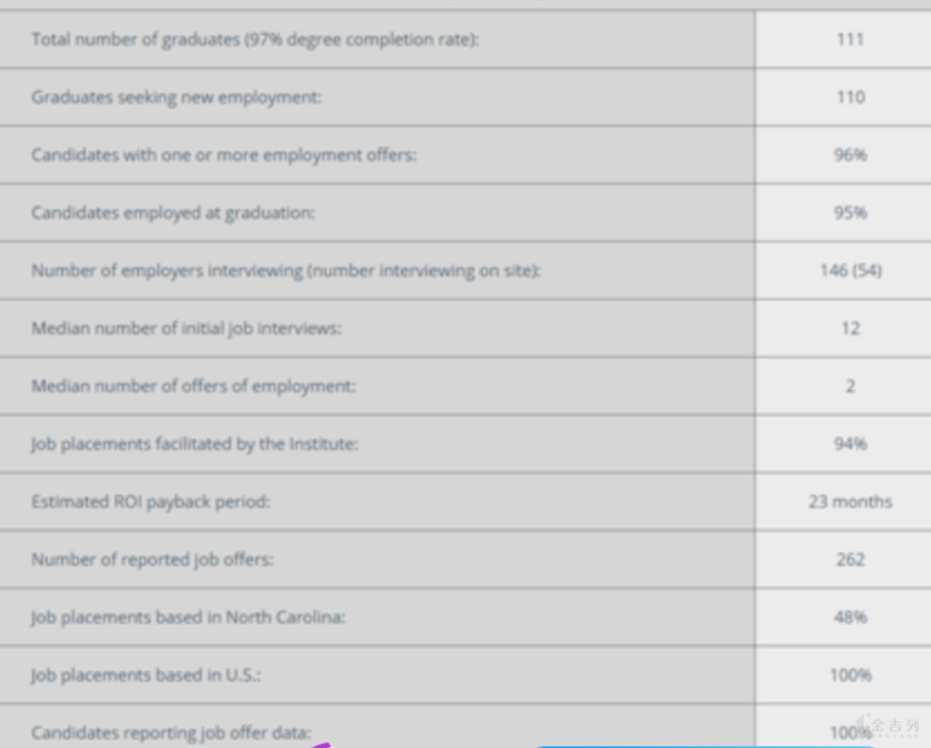Viewport: 931px width, 748px height.
Task: Click the 94% value cell
Action: click(850, 444)
